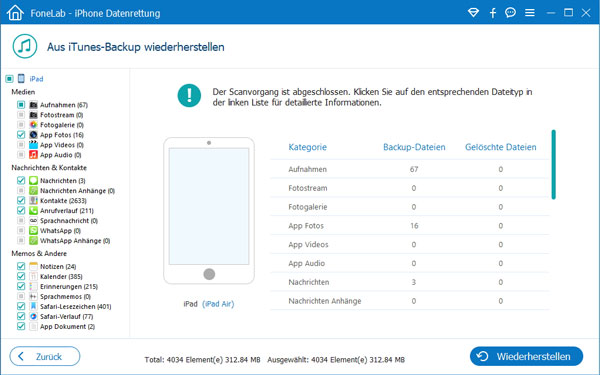The height and width of the screenshot is (375, 600).
Task: Click the Aufnahmen camera icon
Action: click(x=33, y=104)
